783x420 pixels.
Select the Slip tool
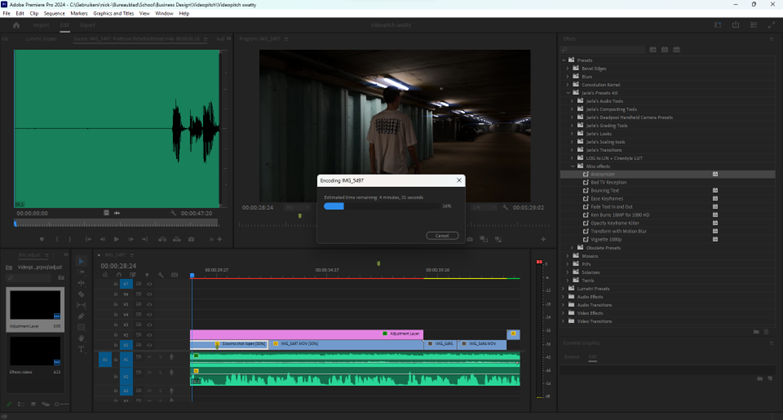point(81,305)
